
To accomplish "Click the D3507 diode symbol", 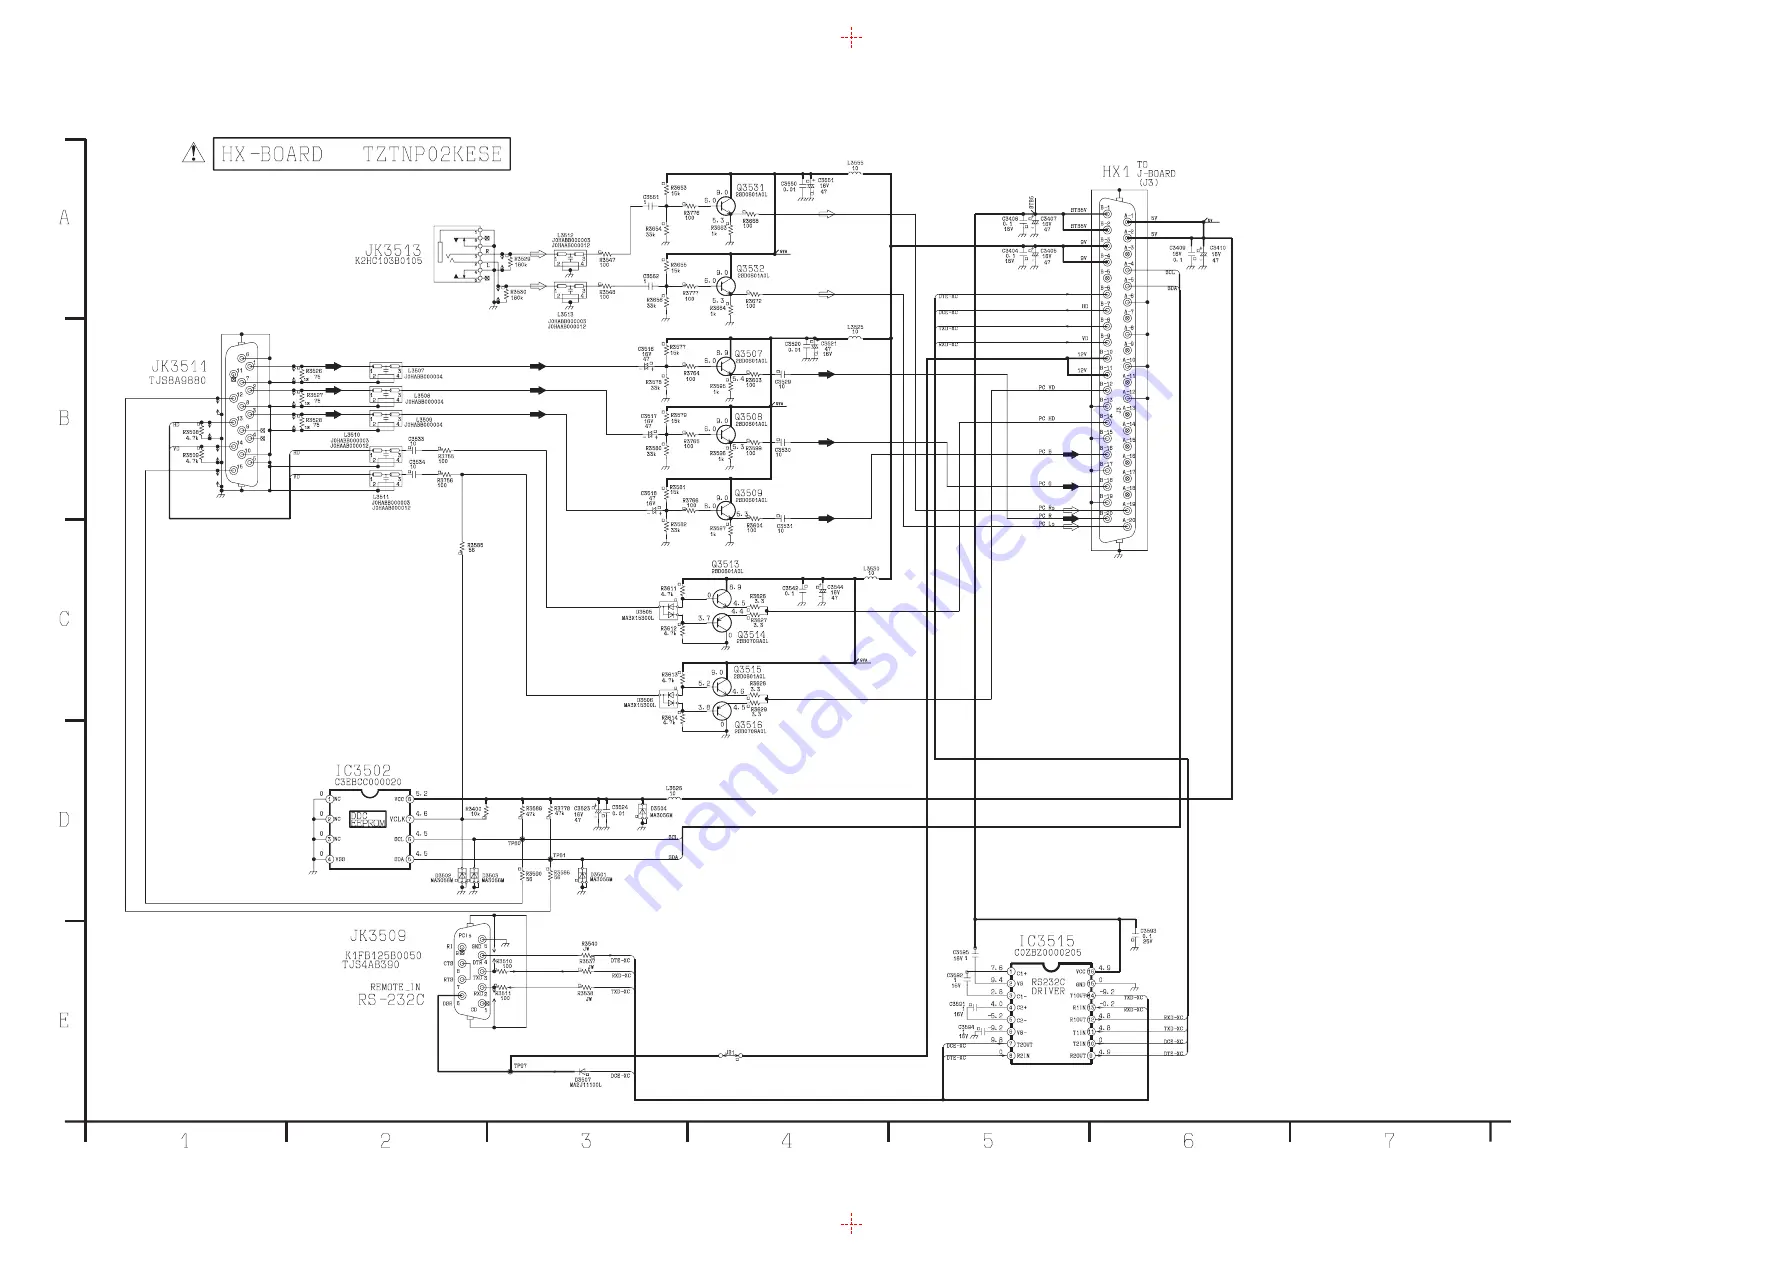I will pos(583,1074).
